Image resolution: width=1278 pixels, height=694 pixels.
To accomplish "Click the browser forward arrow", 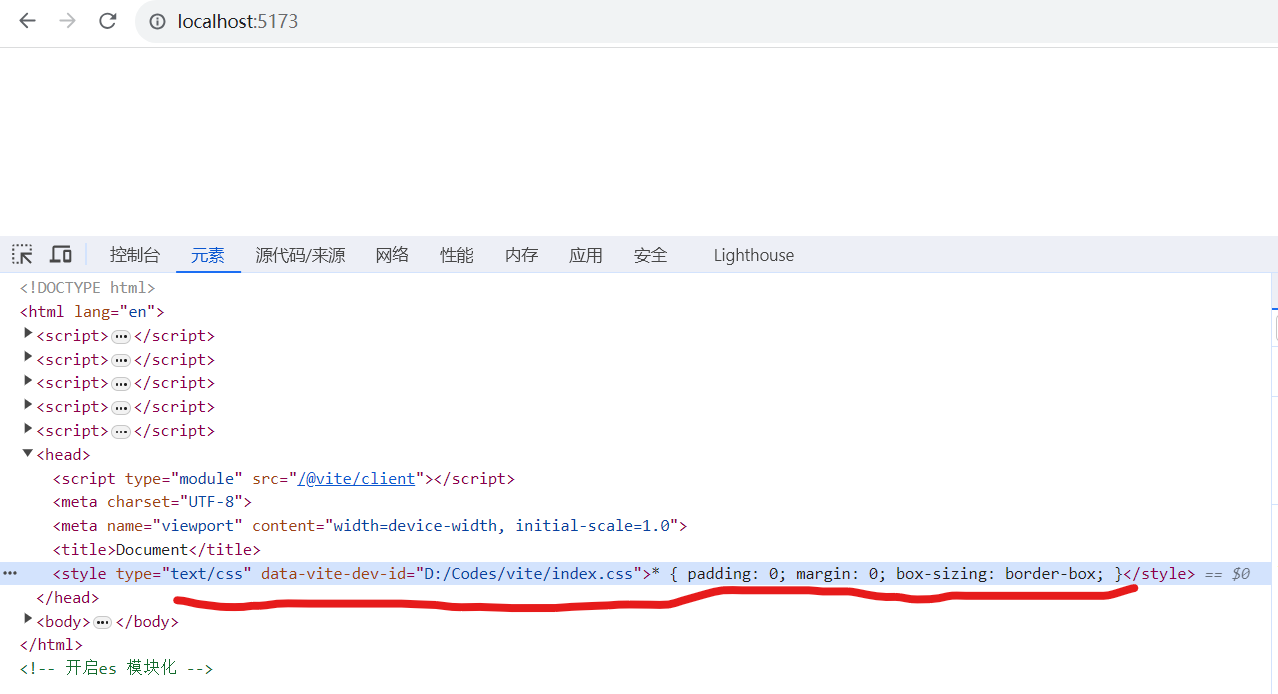I will (67, 21).
